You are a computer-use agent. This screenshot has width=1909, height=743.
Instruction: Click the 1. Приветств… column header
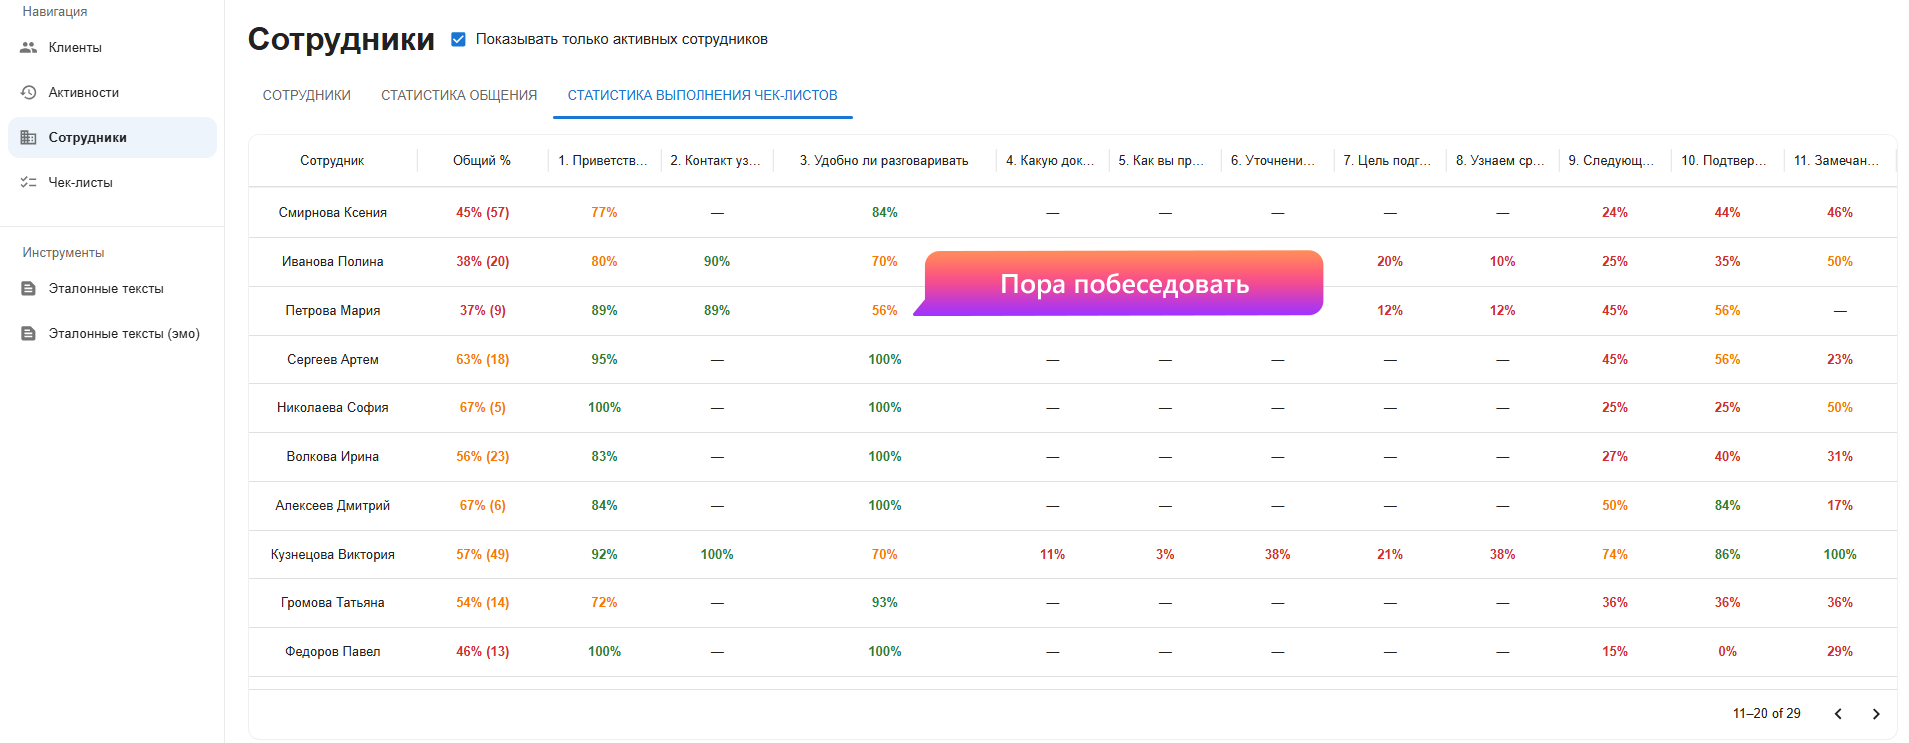point(603,160)
